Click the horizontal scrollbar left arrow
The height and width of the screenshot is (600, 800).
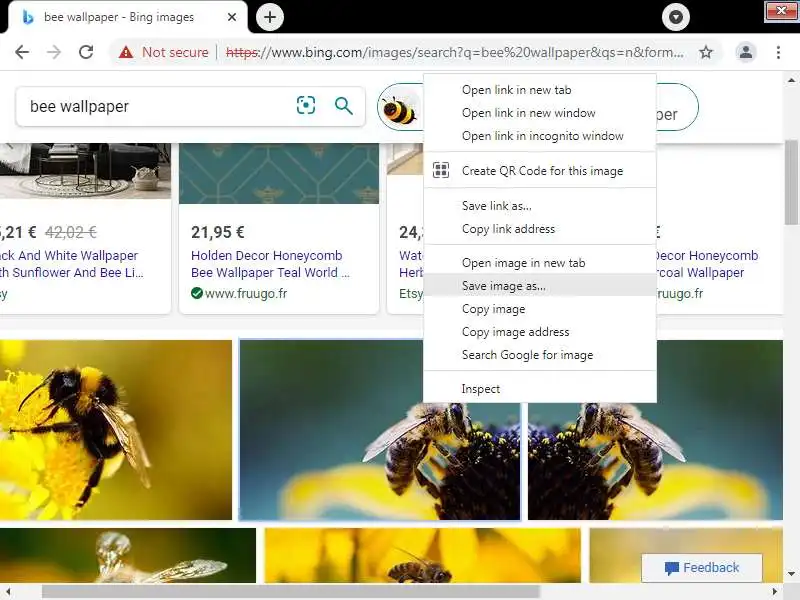tap(8, 592)
